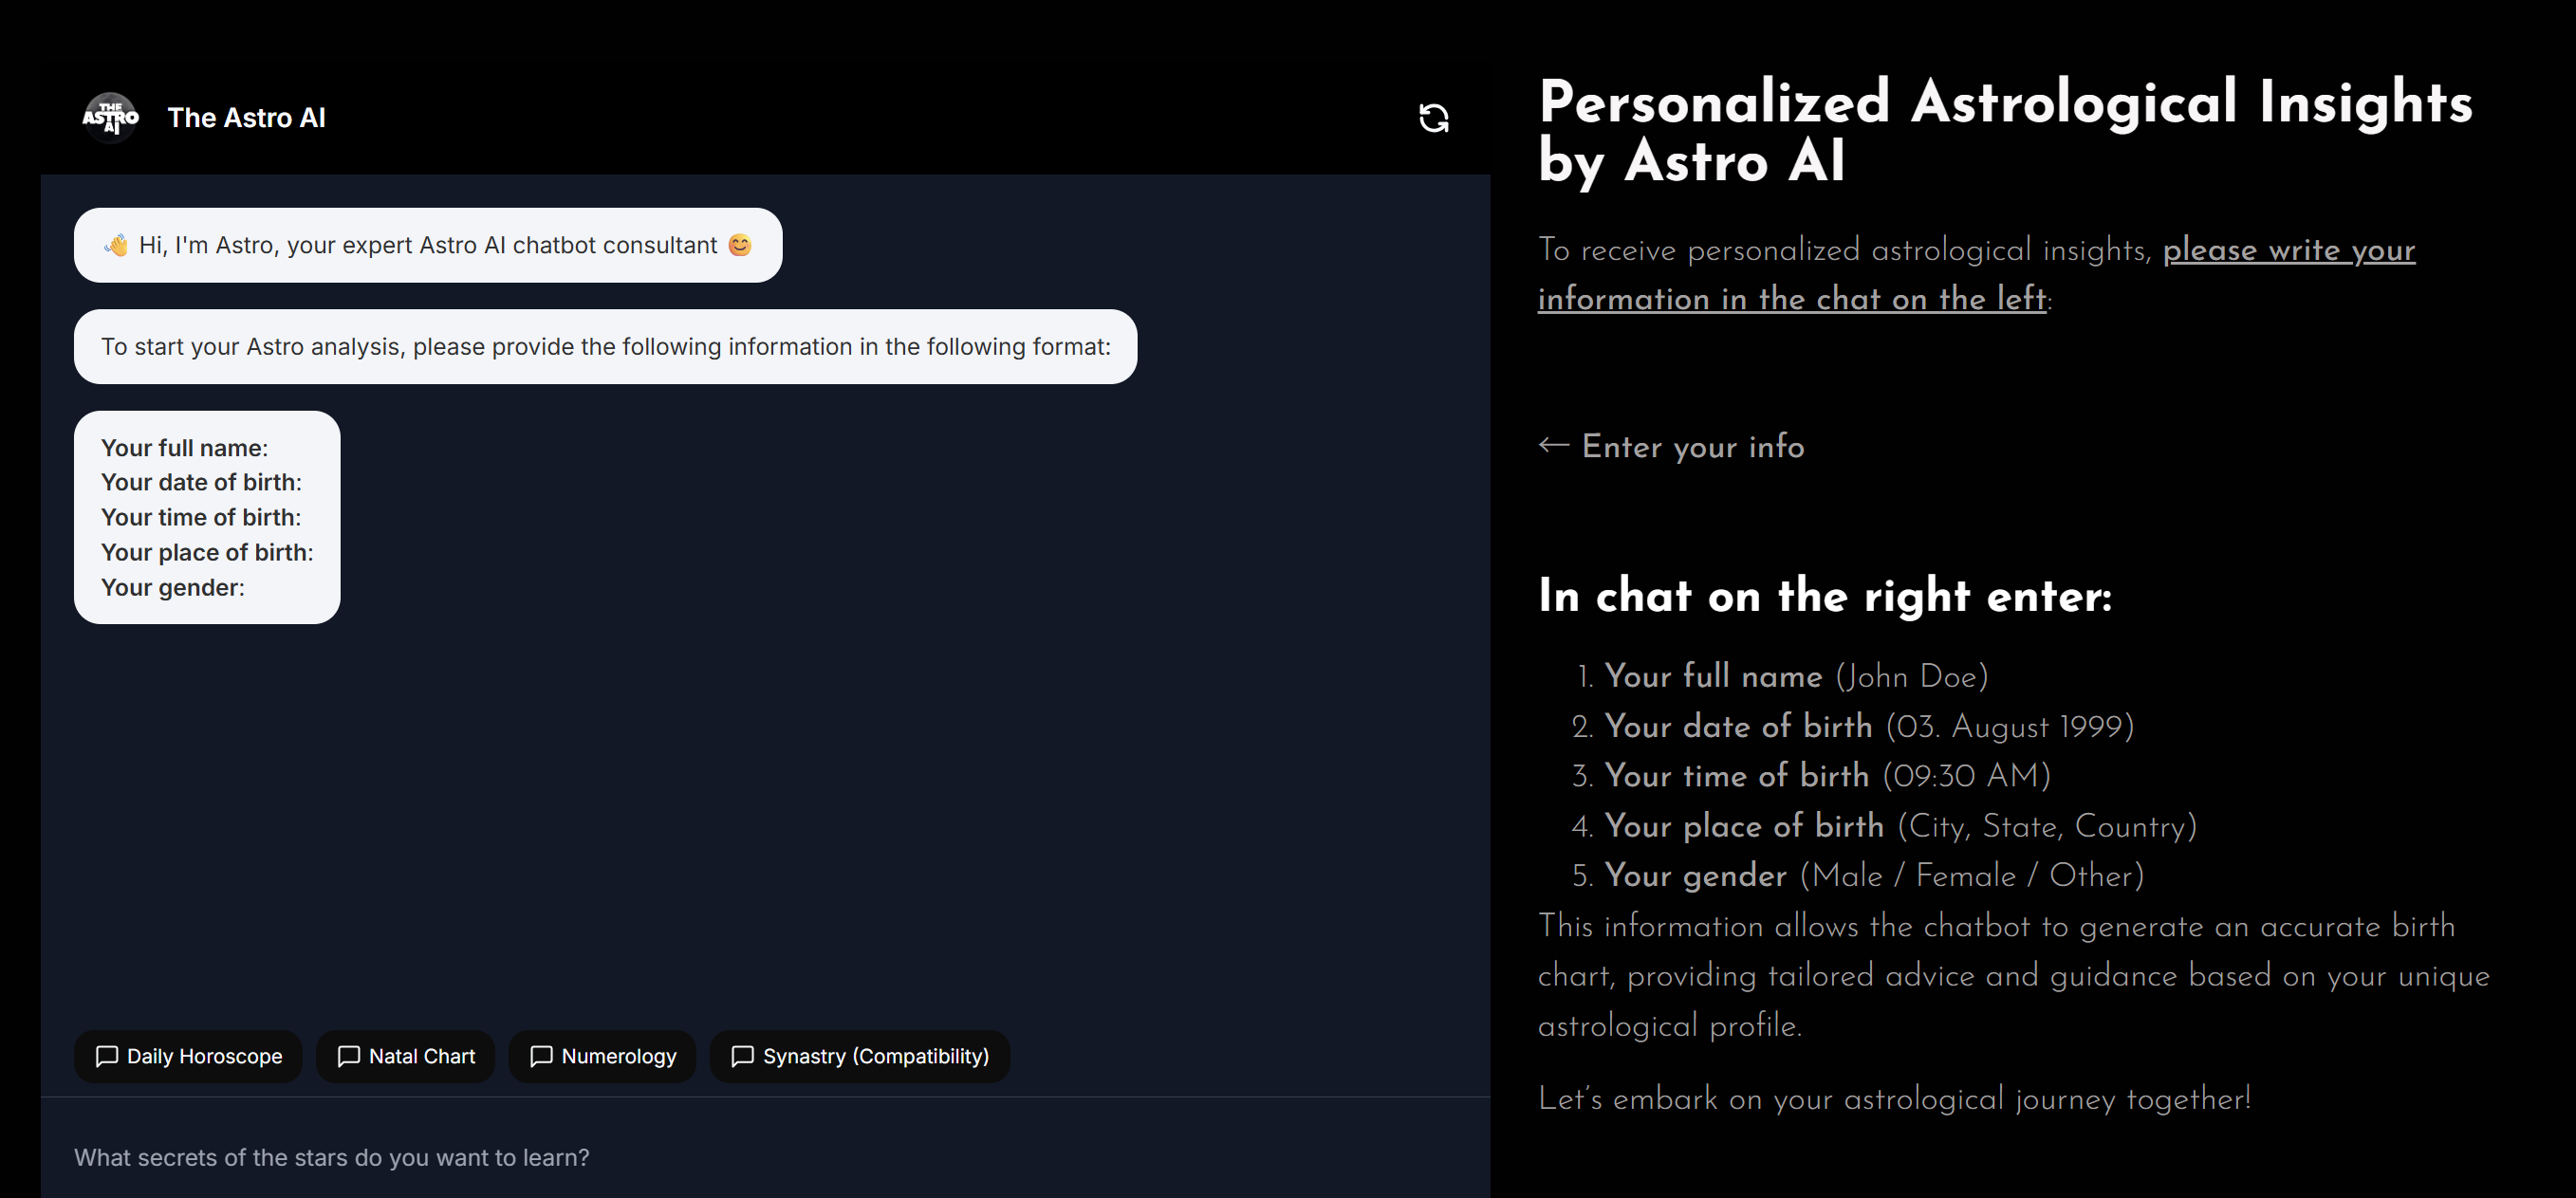Screen dimensions: 2576x1198
Task: Click 'Your date of birth:' line in chat
Action: pyautogui.click(x=201, y=482)
